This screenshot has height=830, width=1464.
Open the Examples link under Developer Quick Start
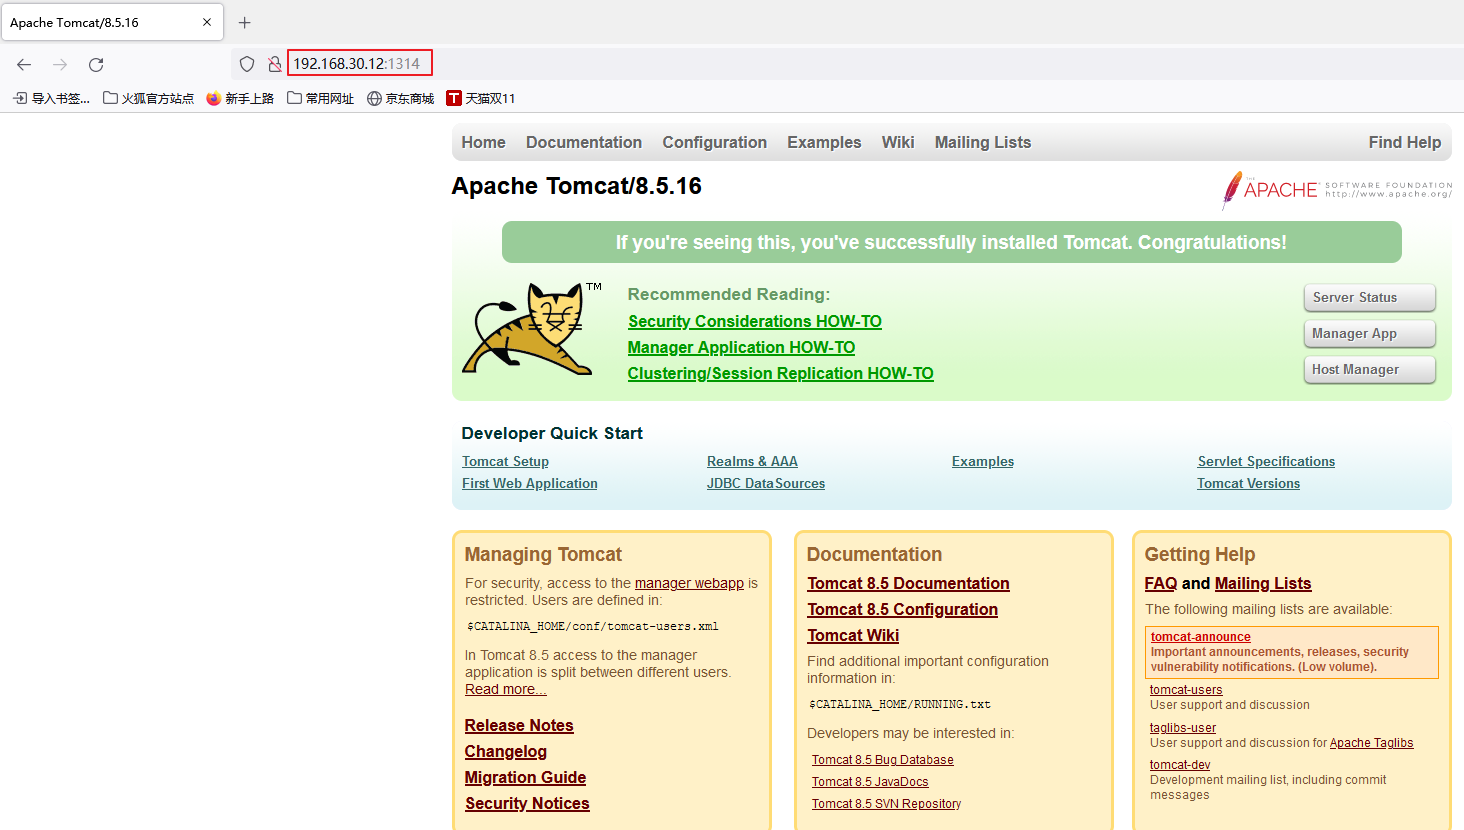[983, 461]
